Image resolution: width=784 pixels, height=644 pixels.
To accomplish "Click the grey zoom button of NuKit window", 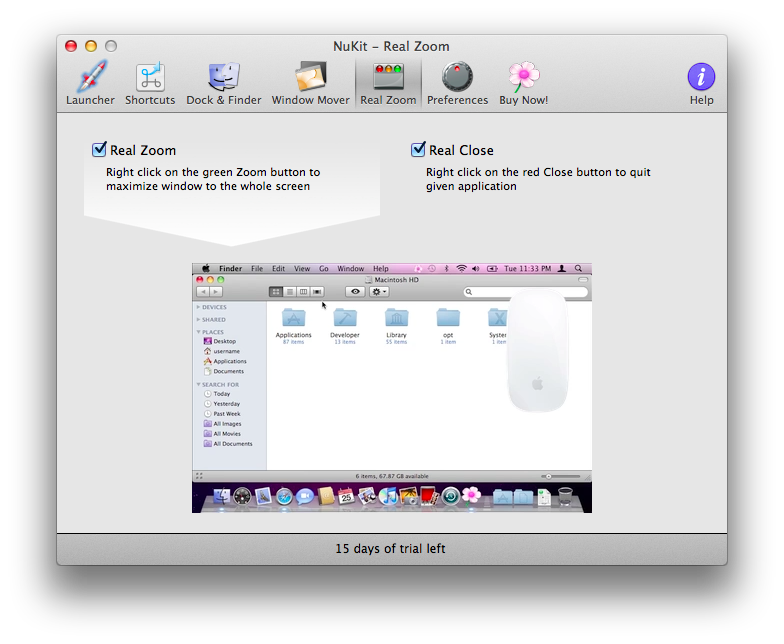I will point(111,46).
